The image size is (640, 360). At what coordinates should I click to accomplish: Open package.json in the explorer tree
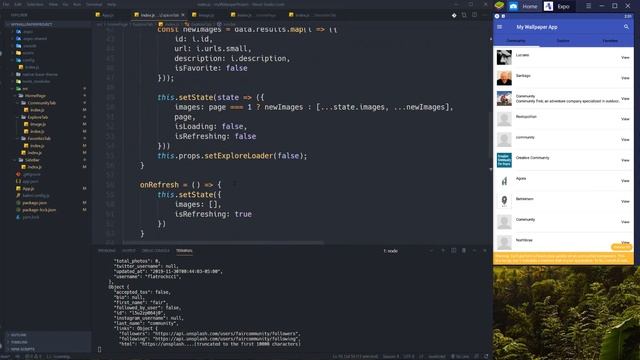(34, 203)
